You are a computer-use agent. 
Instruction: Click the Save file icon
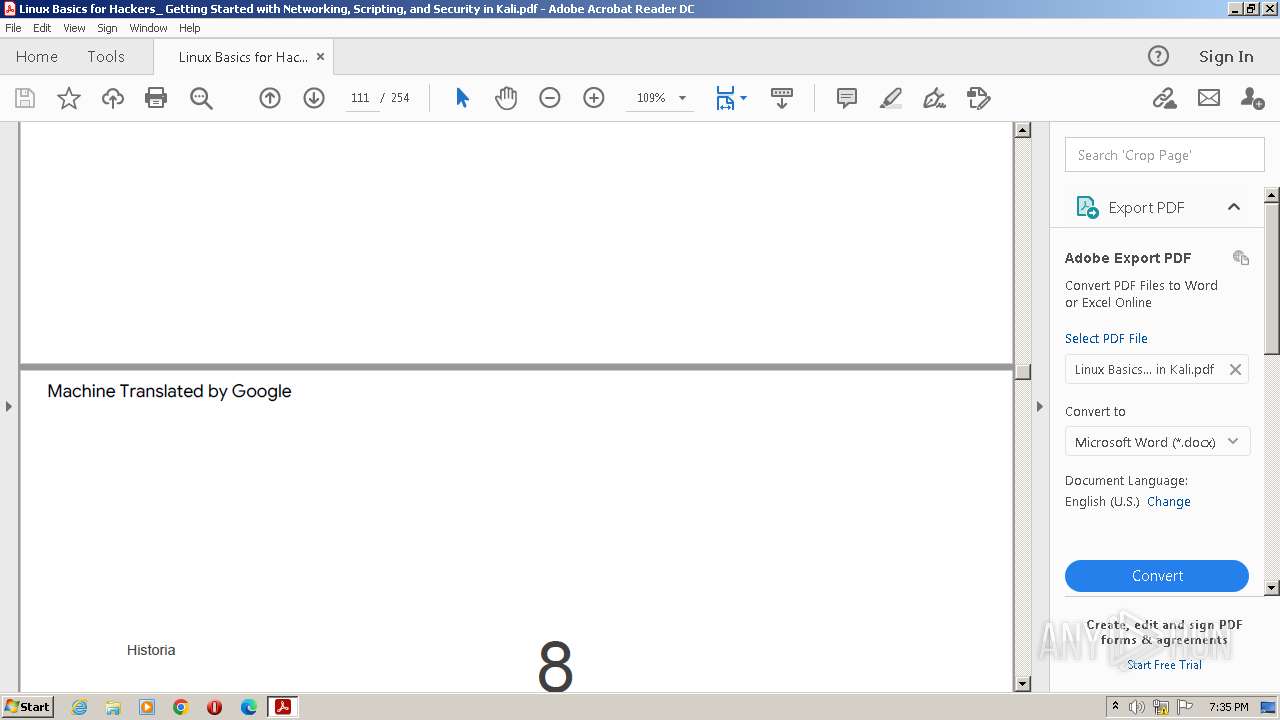tap(25, 98)
